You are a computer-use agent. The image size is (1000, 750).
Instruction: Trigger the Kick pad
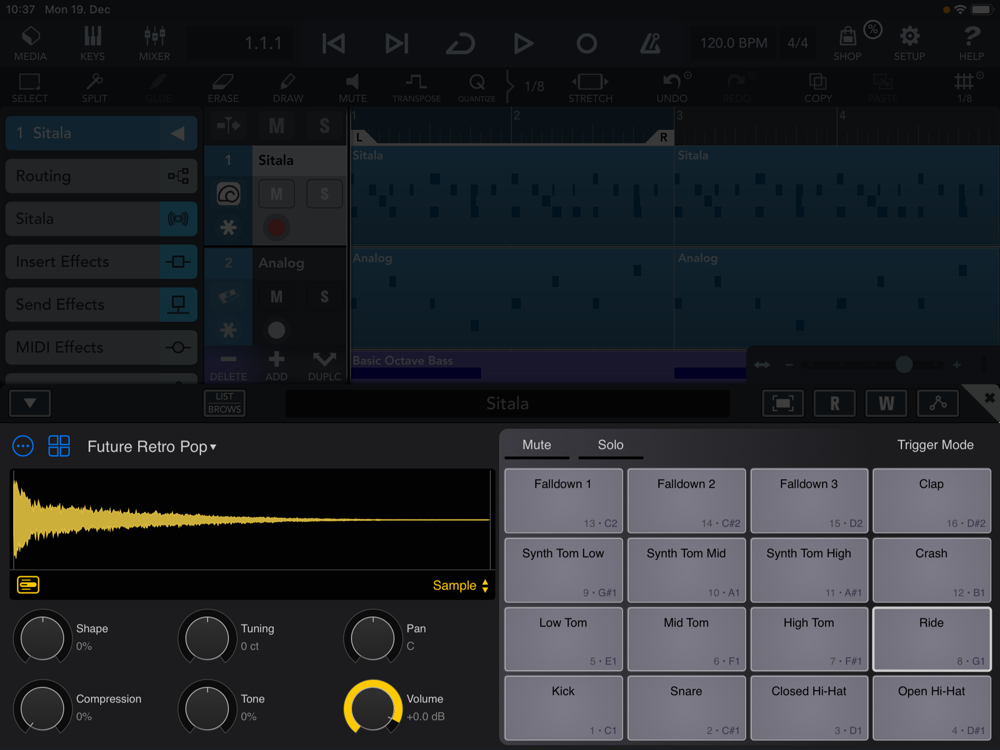click(563, 708)
